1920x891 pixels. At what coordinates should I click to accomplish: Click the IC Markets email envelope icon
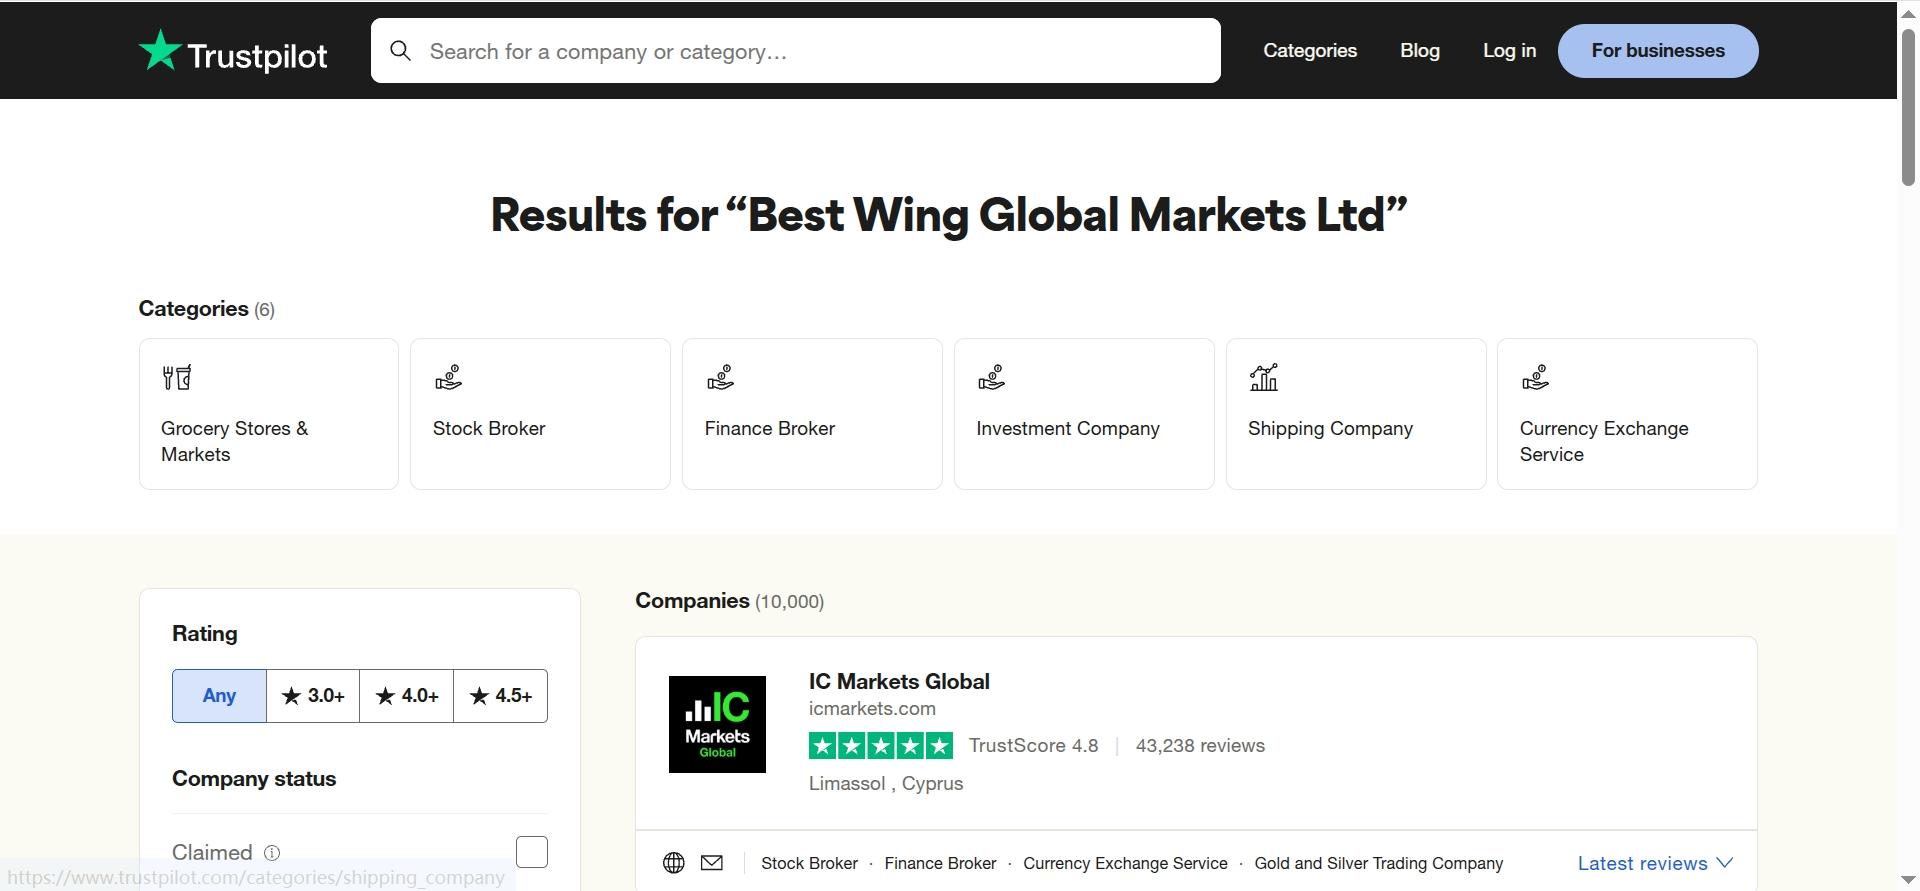712,863
